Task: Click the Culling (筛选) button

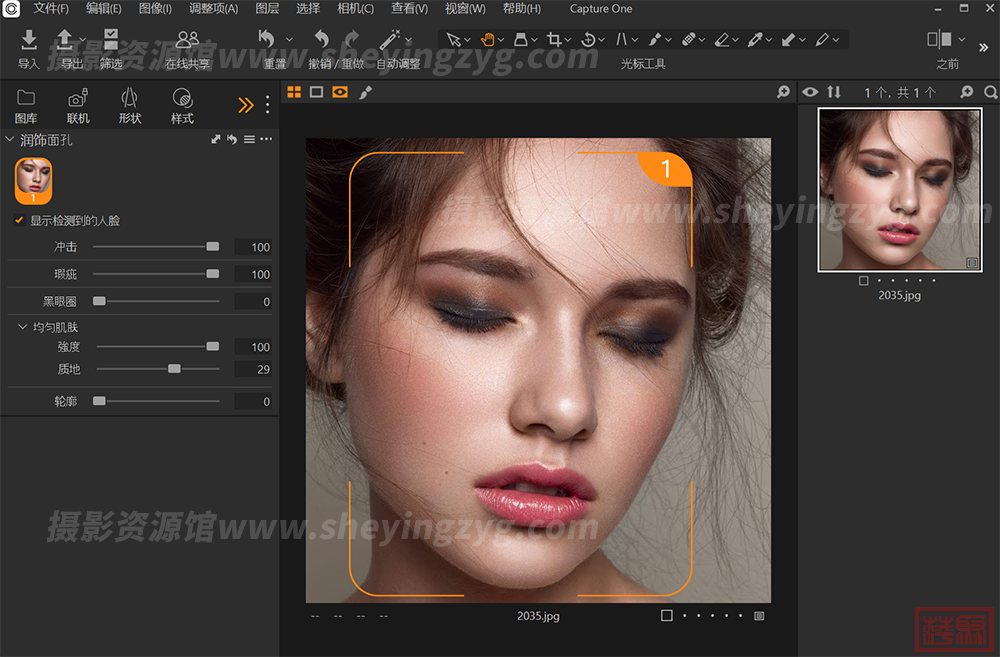Action: click(x=111, y=40)
